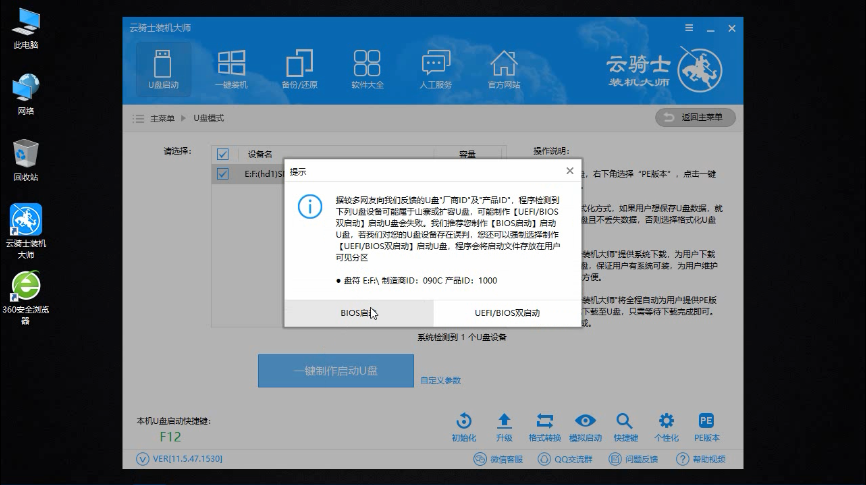Choose BIOS启动 in the dialog
This screenshot has width=866, height=485.
359,313
